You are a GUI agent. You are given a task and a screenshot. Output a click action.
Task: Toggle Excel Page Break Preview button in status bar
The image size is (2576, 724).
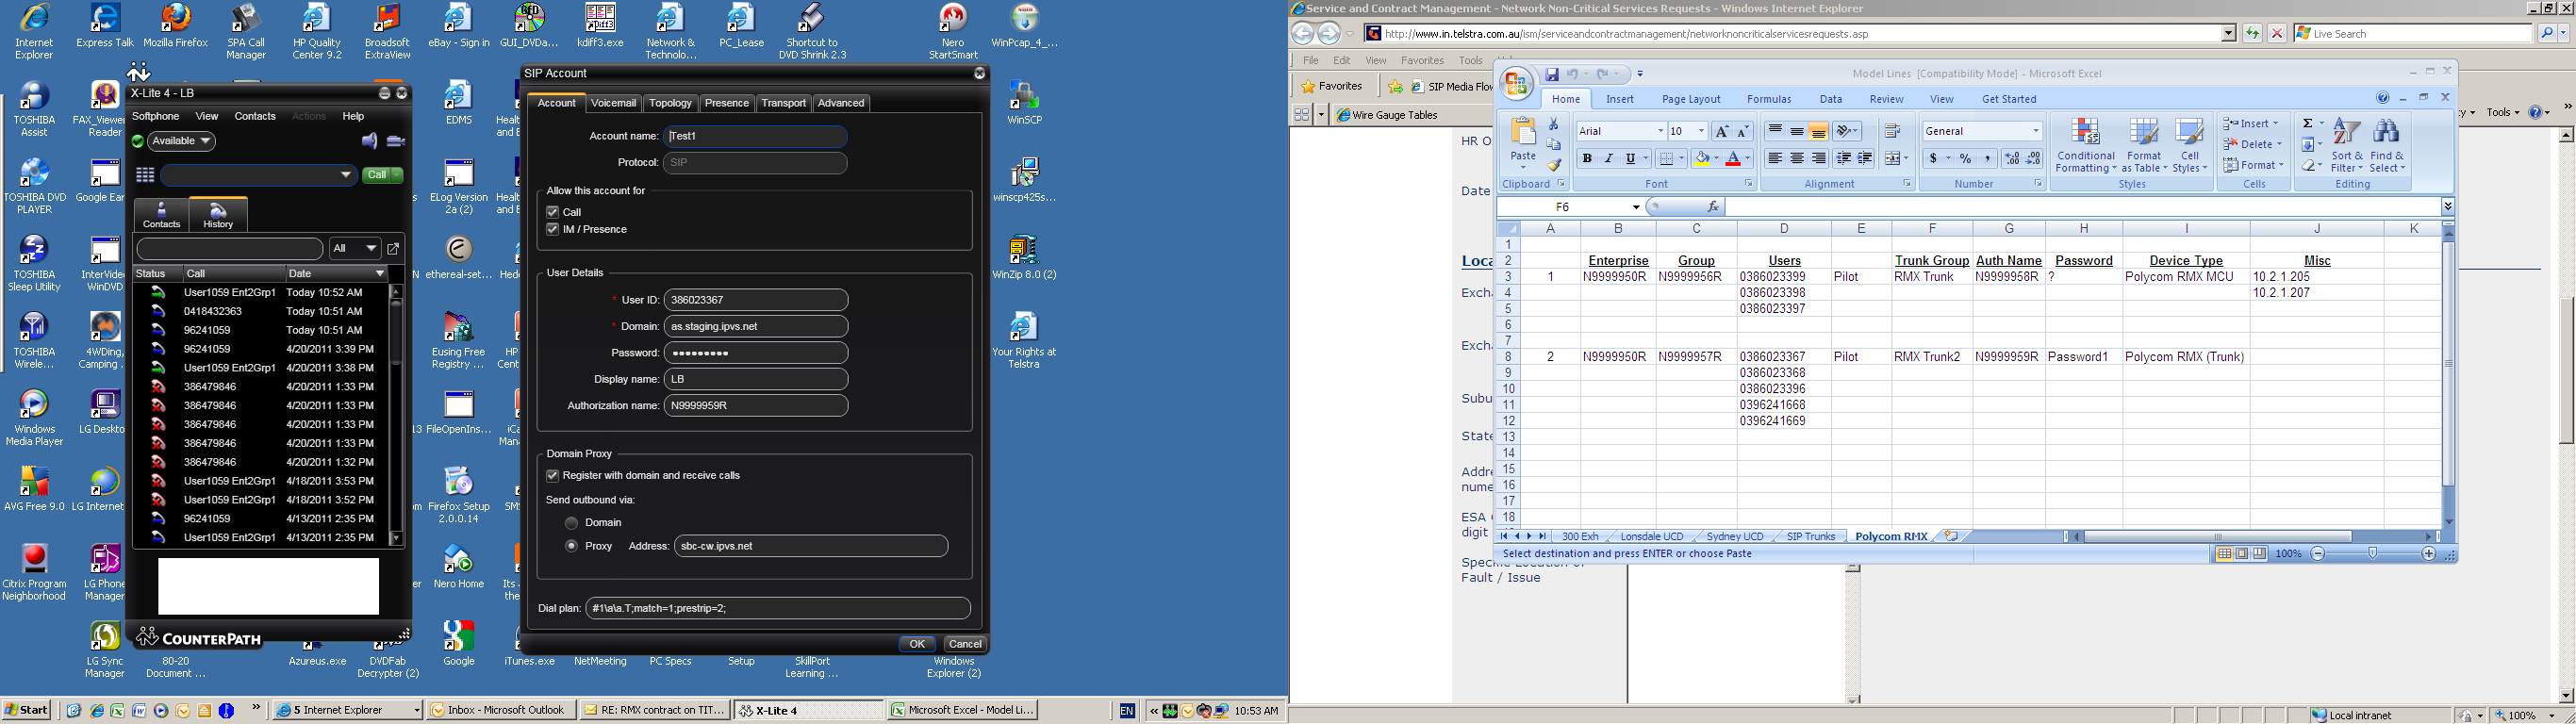pos(2260,554)
